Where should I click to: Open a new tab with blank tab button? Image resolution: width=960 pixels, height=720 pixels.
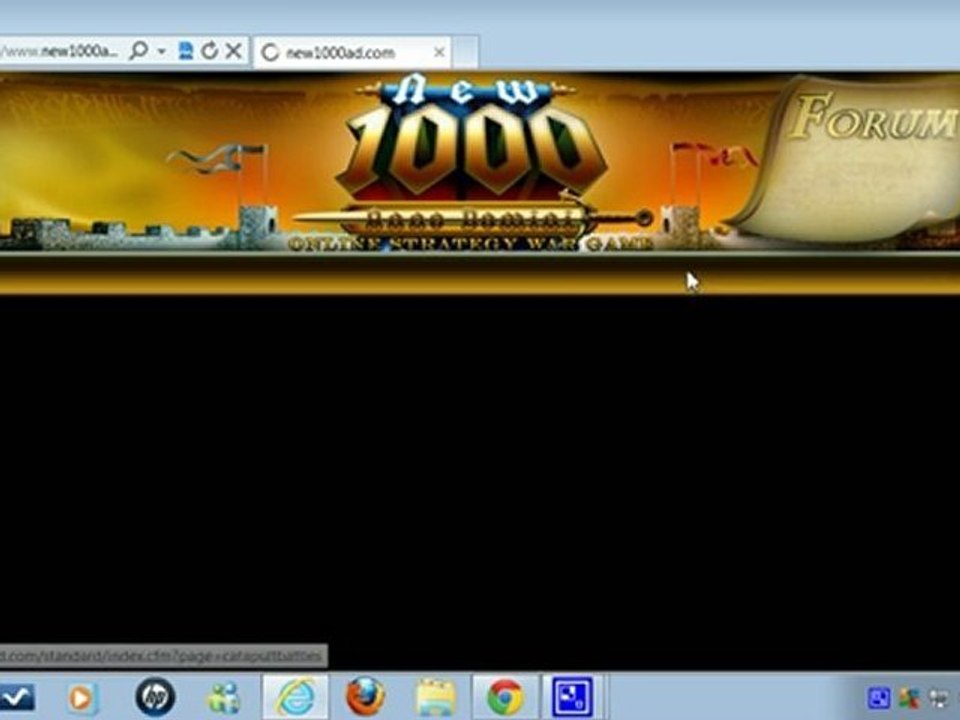[x=465, y=53]
